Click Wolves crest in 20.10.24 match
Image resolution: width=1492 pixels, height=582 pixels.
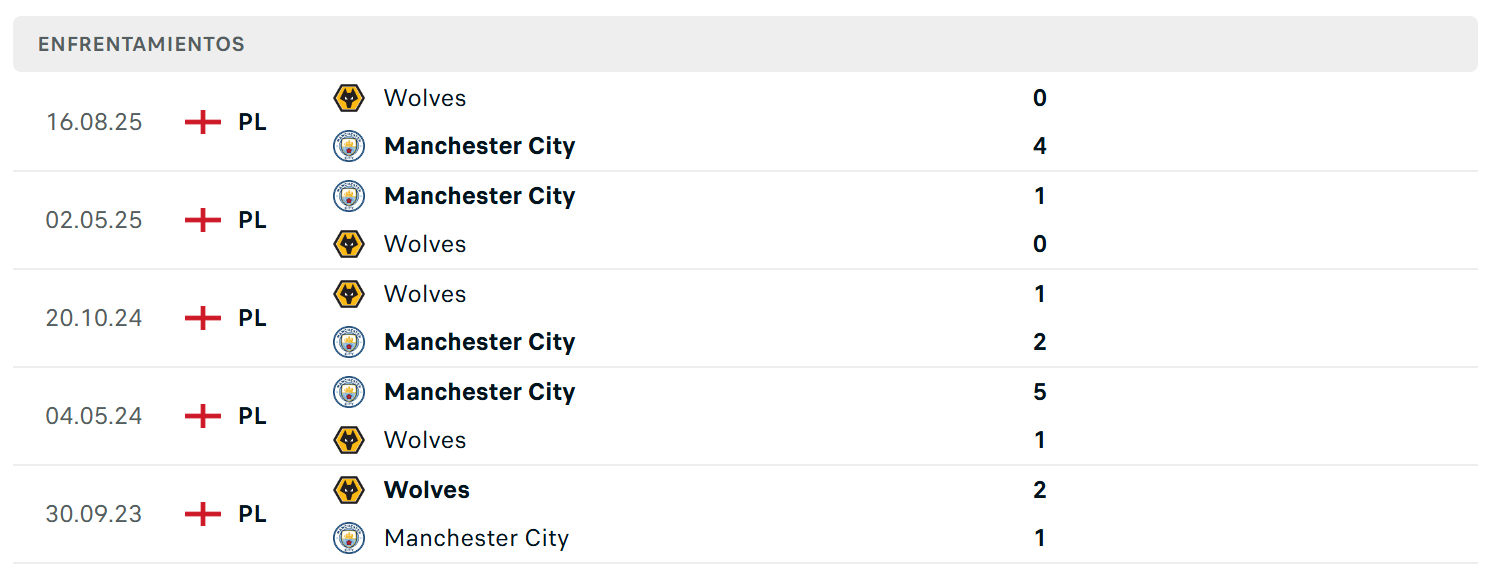tap(348, 294)
